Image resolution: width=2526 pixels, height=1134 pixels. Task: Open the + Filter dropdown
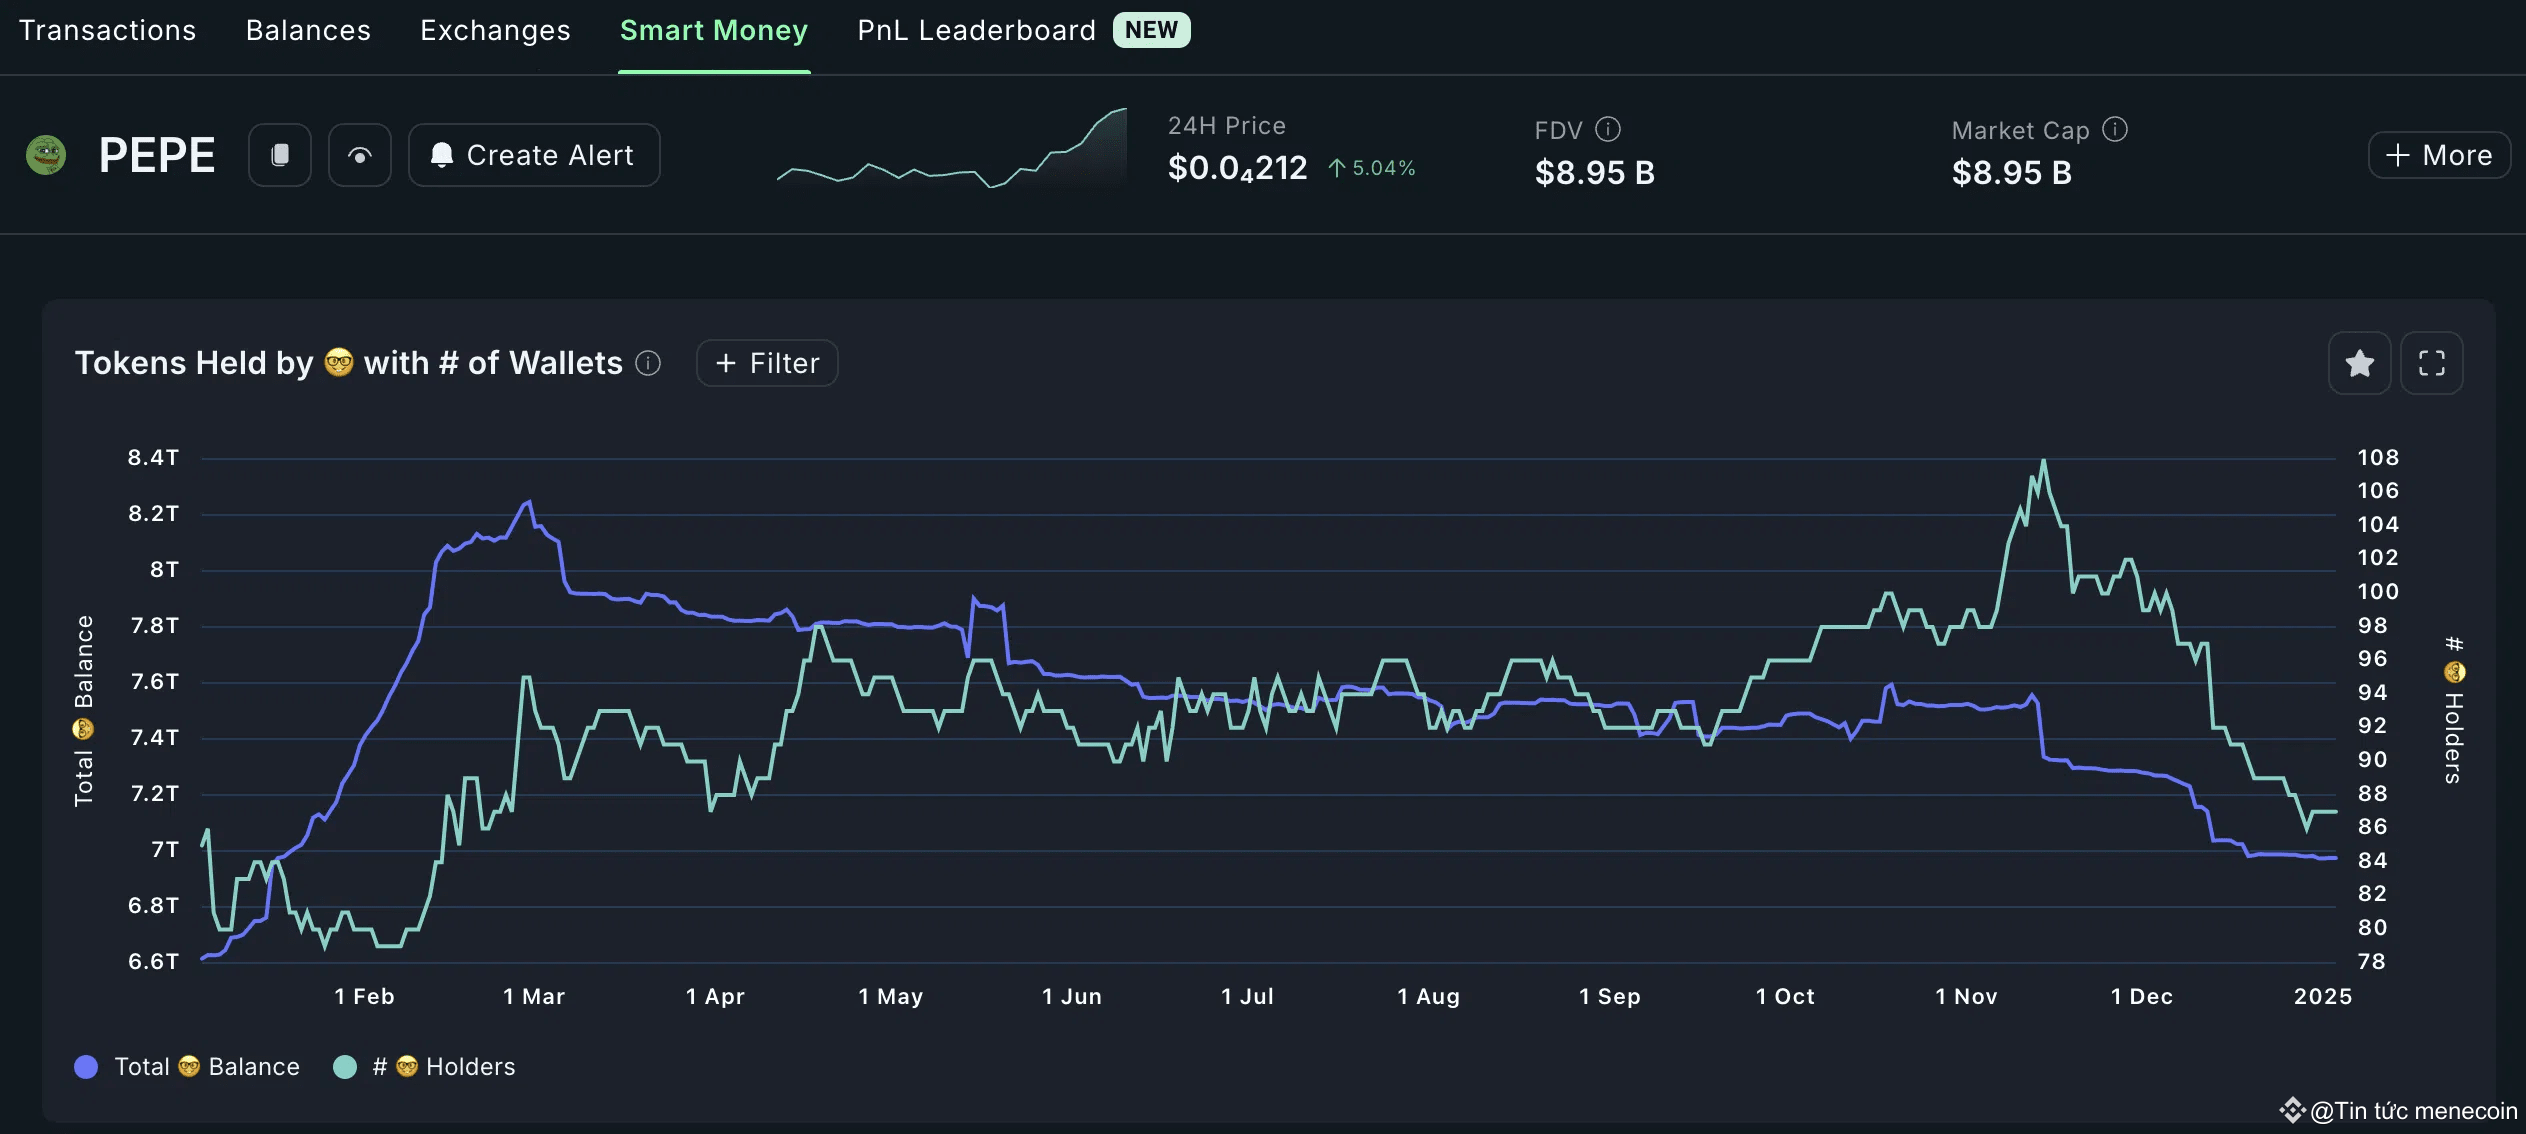[767, 363]
